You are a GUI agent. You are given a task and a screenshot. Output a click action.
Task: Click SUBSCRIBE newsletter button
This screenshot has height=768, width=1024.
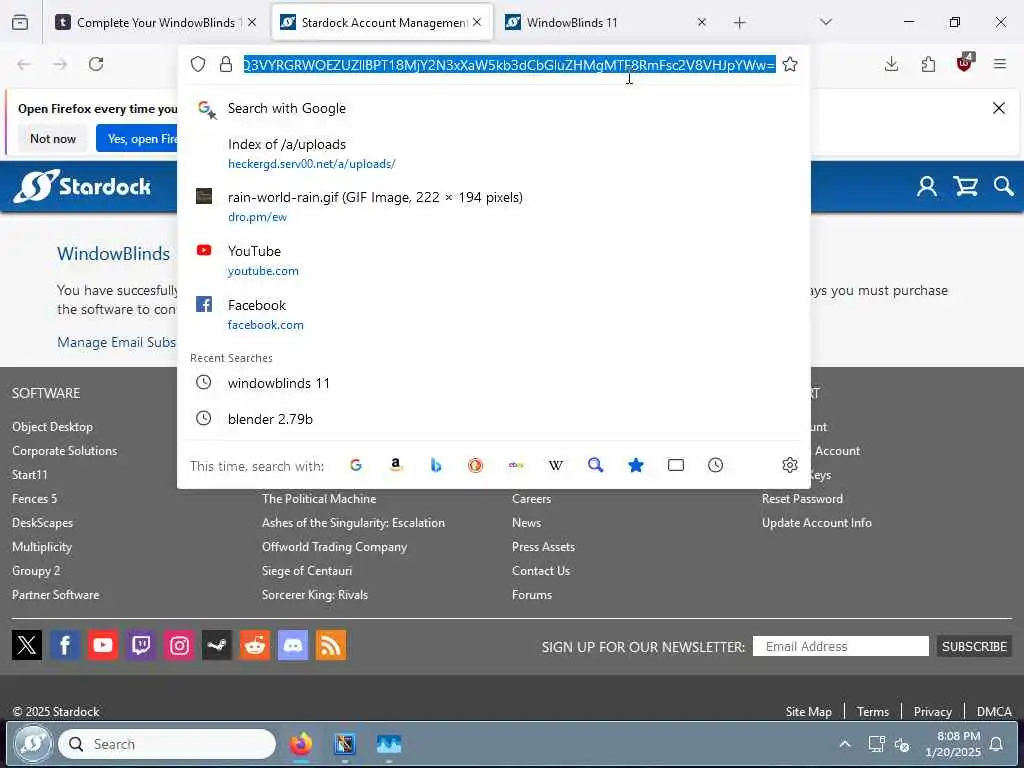(x=974, y=646)
